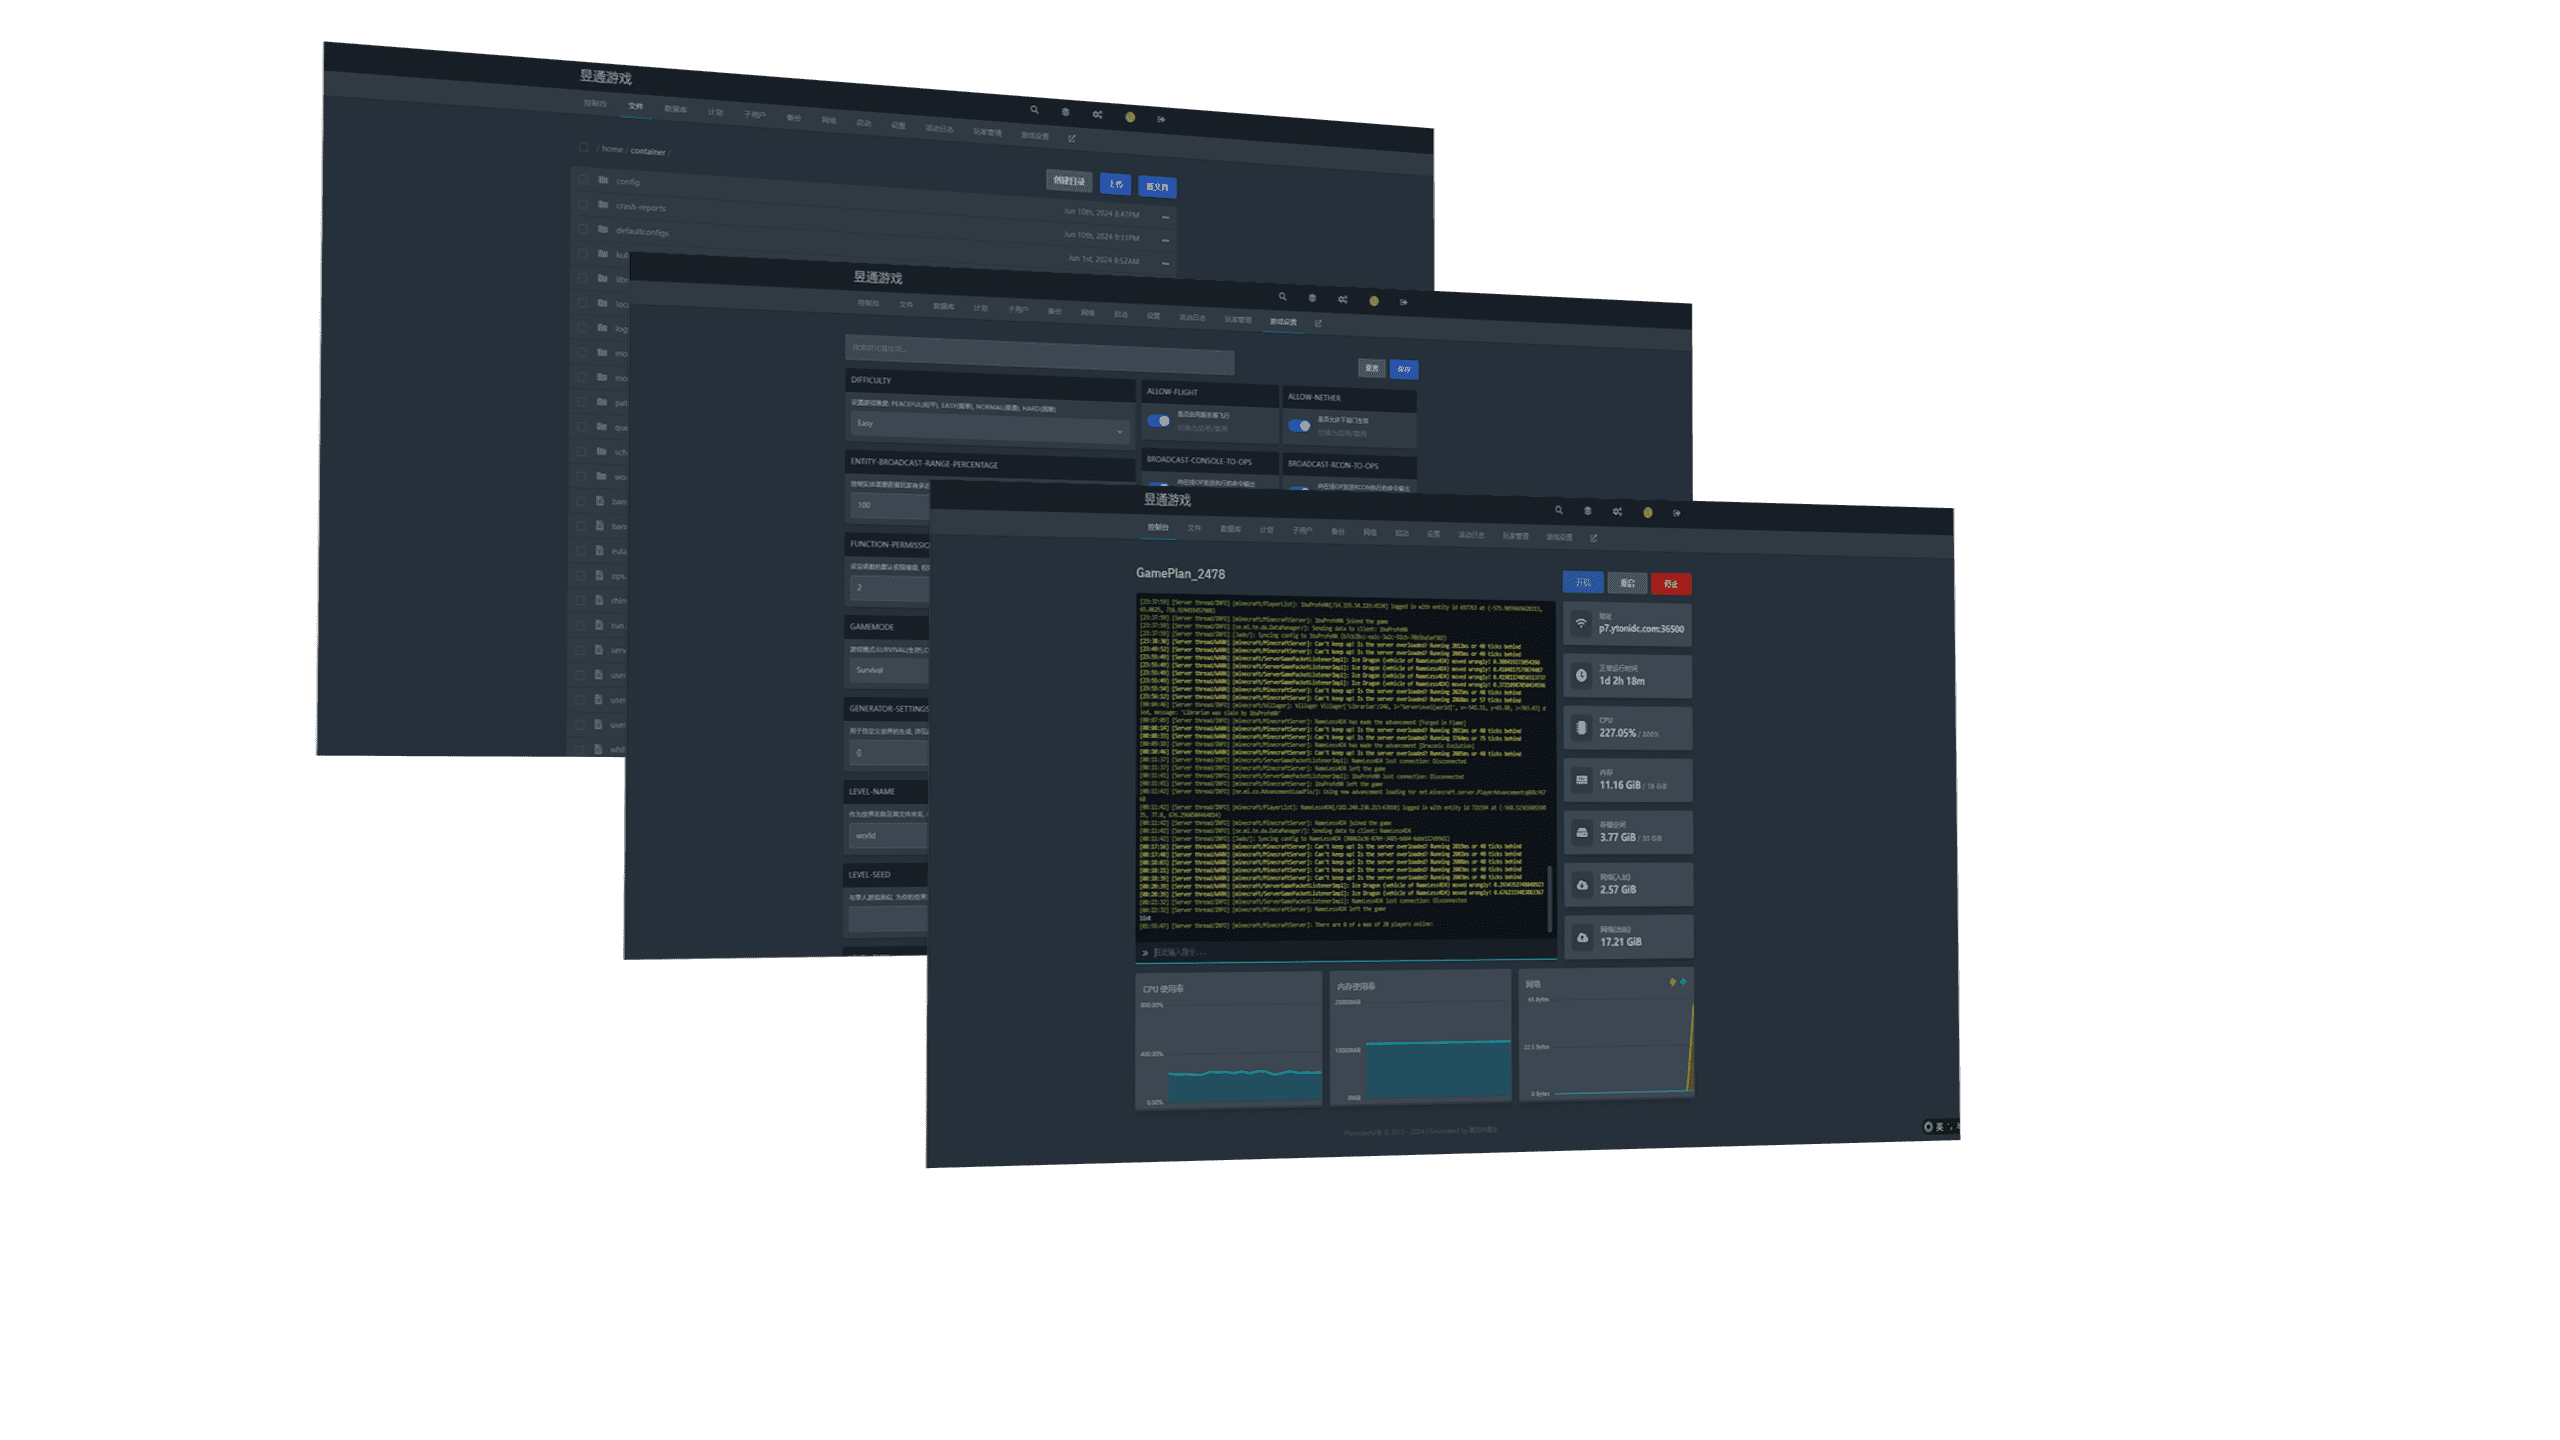Click yellow avatar icon in game settings window
The image size is (2560, 1440).
[x=1374, y=301]
